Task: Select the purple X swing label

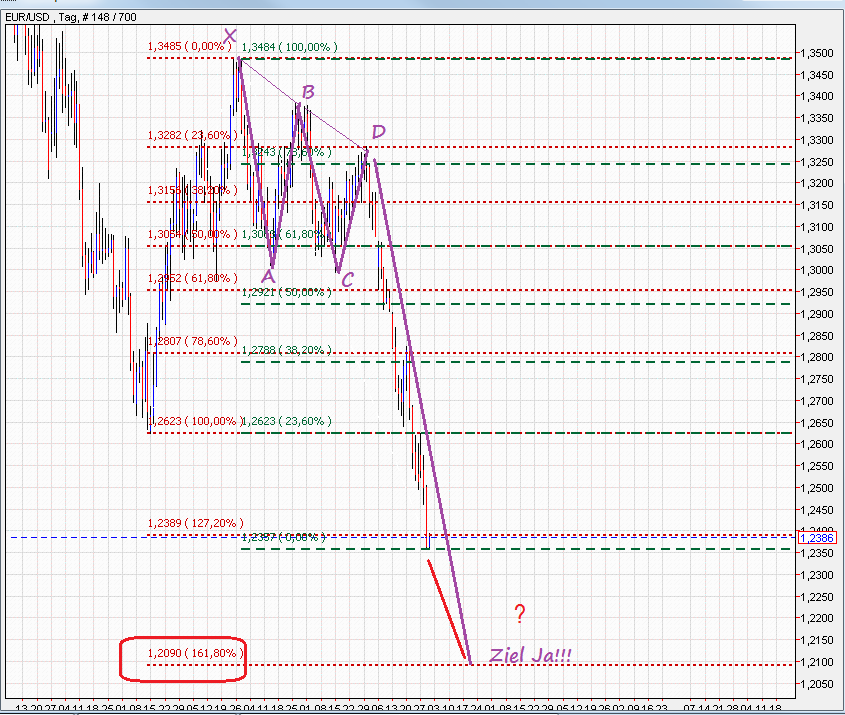Action: (x=229, y=35)
